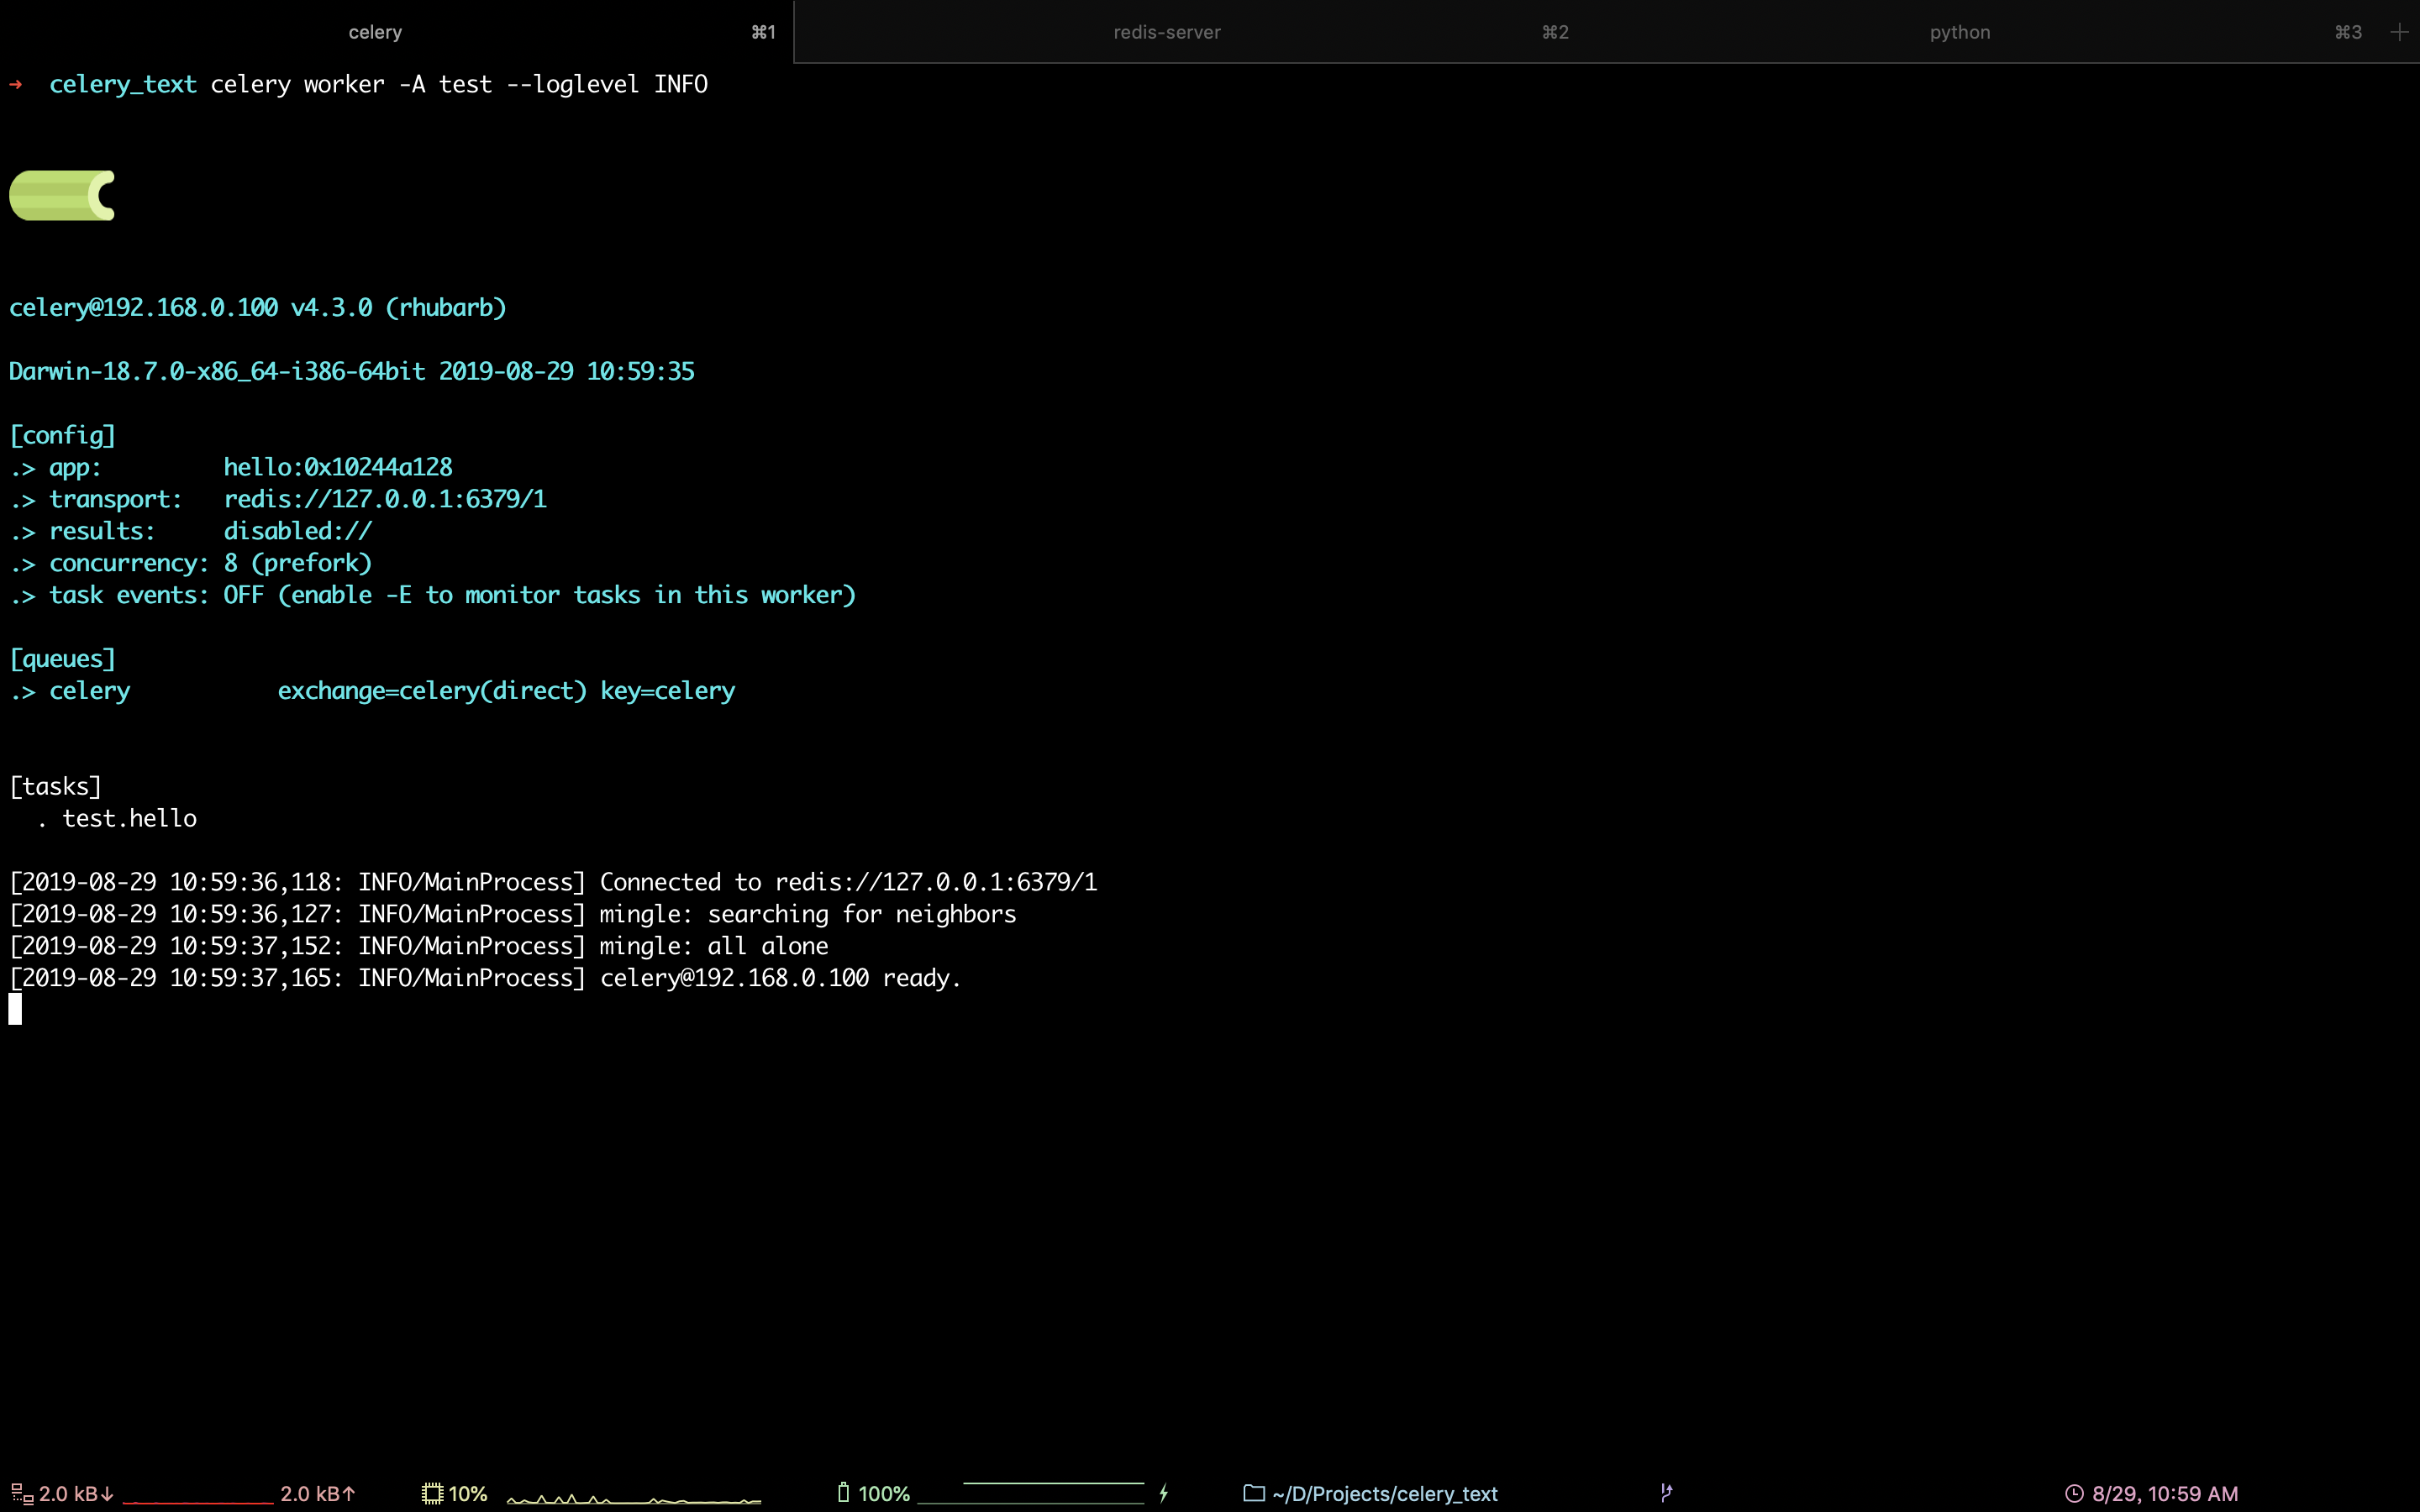Click the 'celery@192.168.0.100 v4.3.0 (rhubarb)' line
Screen dimensions: 2420x1512
tap(258, 307)
